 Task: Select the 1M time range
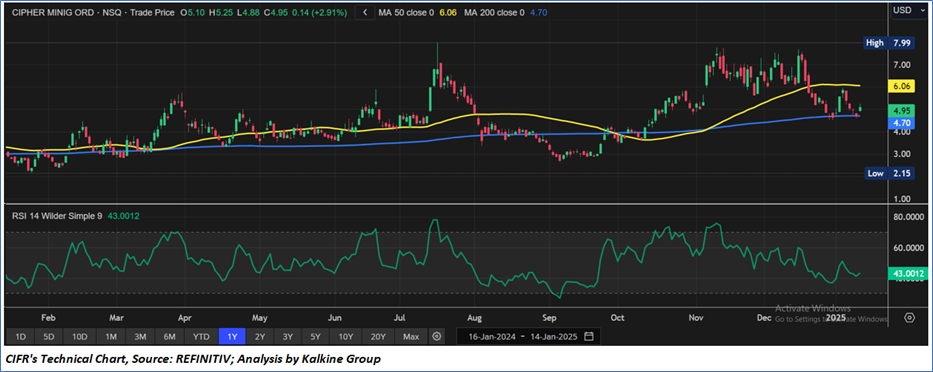pos(111,337)
